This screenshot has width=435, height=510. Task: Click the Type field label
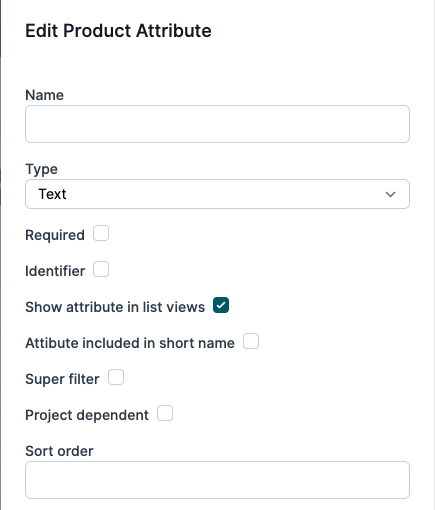click(41, 169)
